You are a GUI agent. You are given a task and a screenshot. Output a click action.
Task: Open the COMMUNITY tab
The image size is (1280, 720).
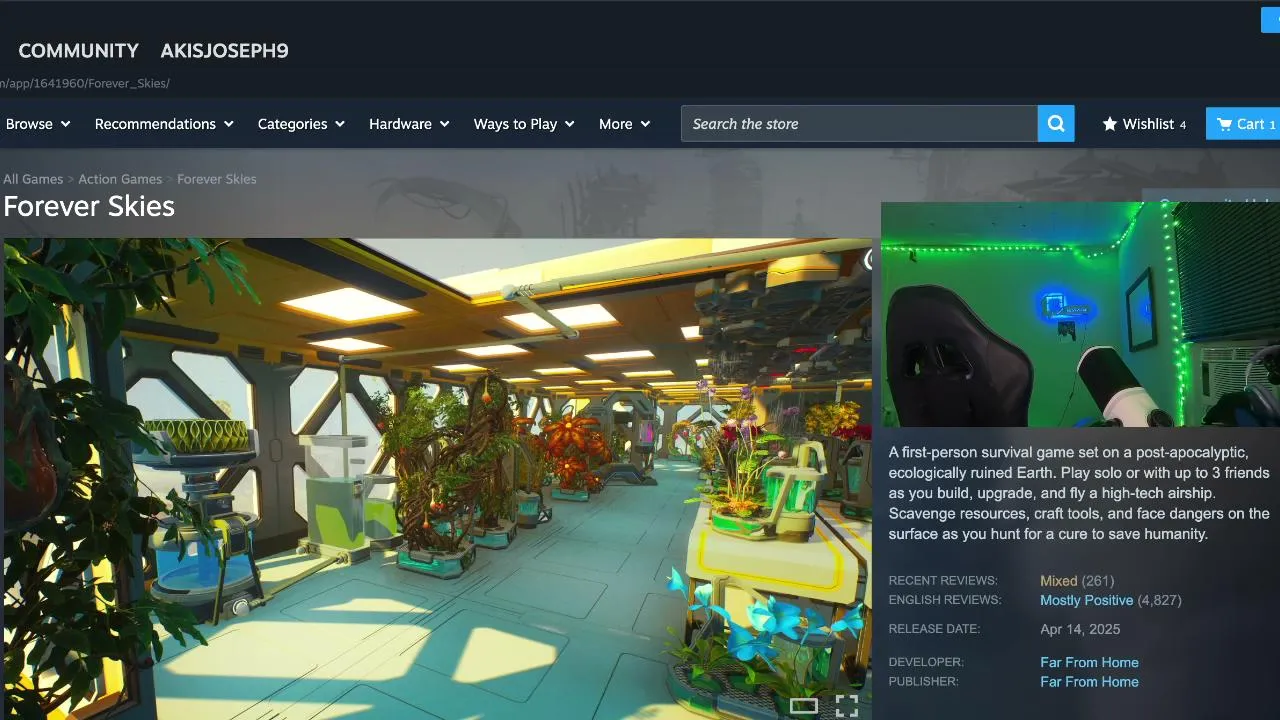[79, 51]
